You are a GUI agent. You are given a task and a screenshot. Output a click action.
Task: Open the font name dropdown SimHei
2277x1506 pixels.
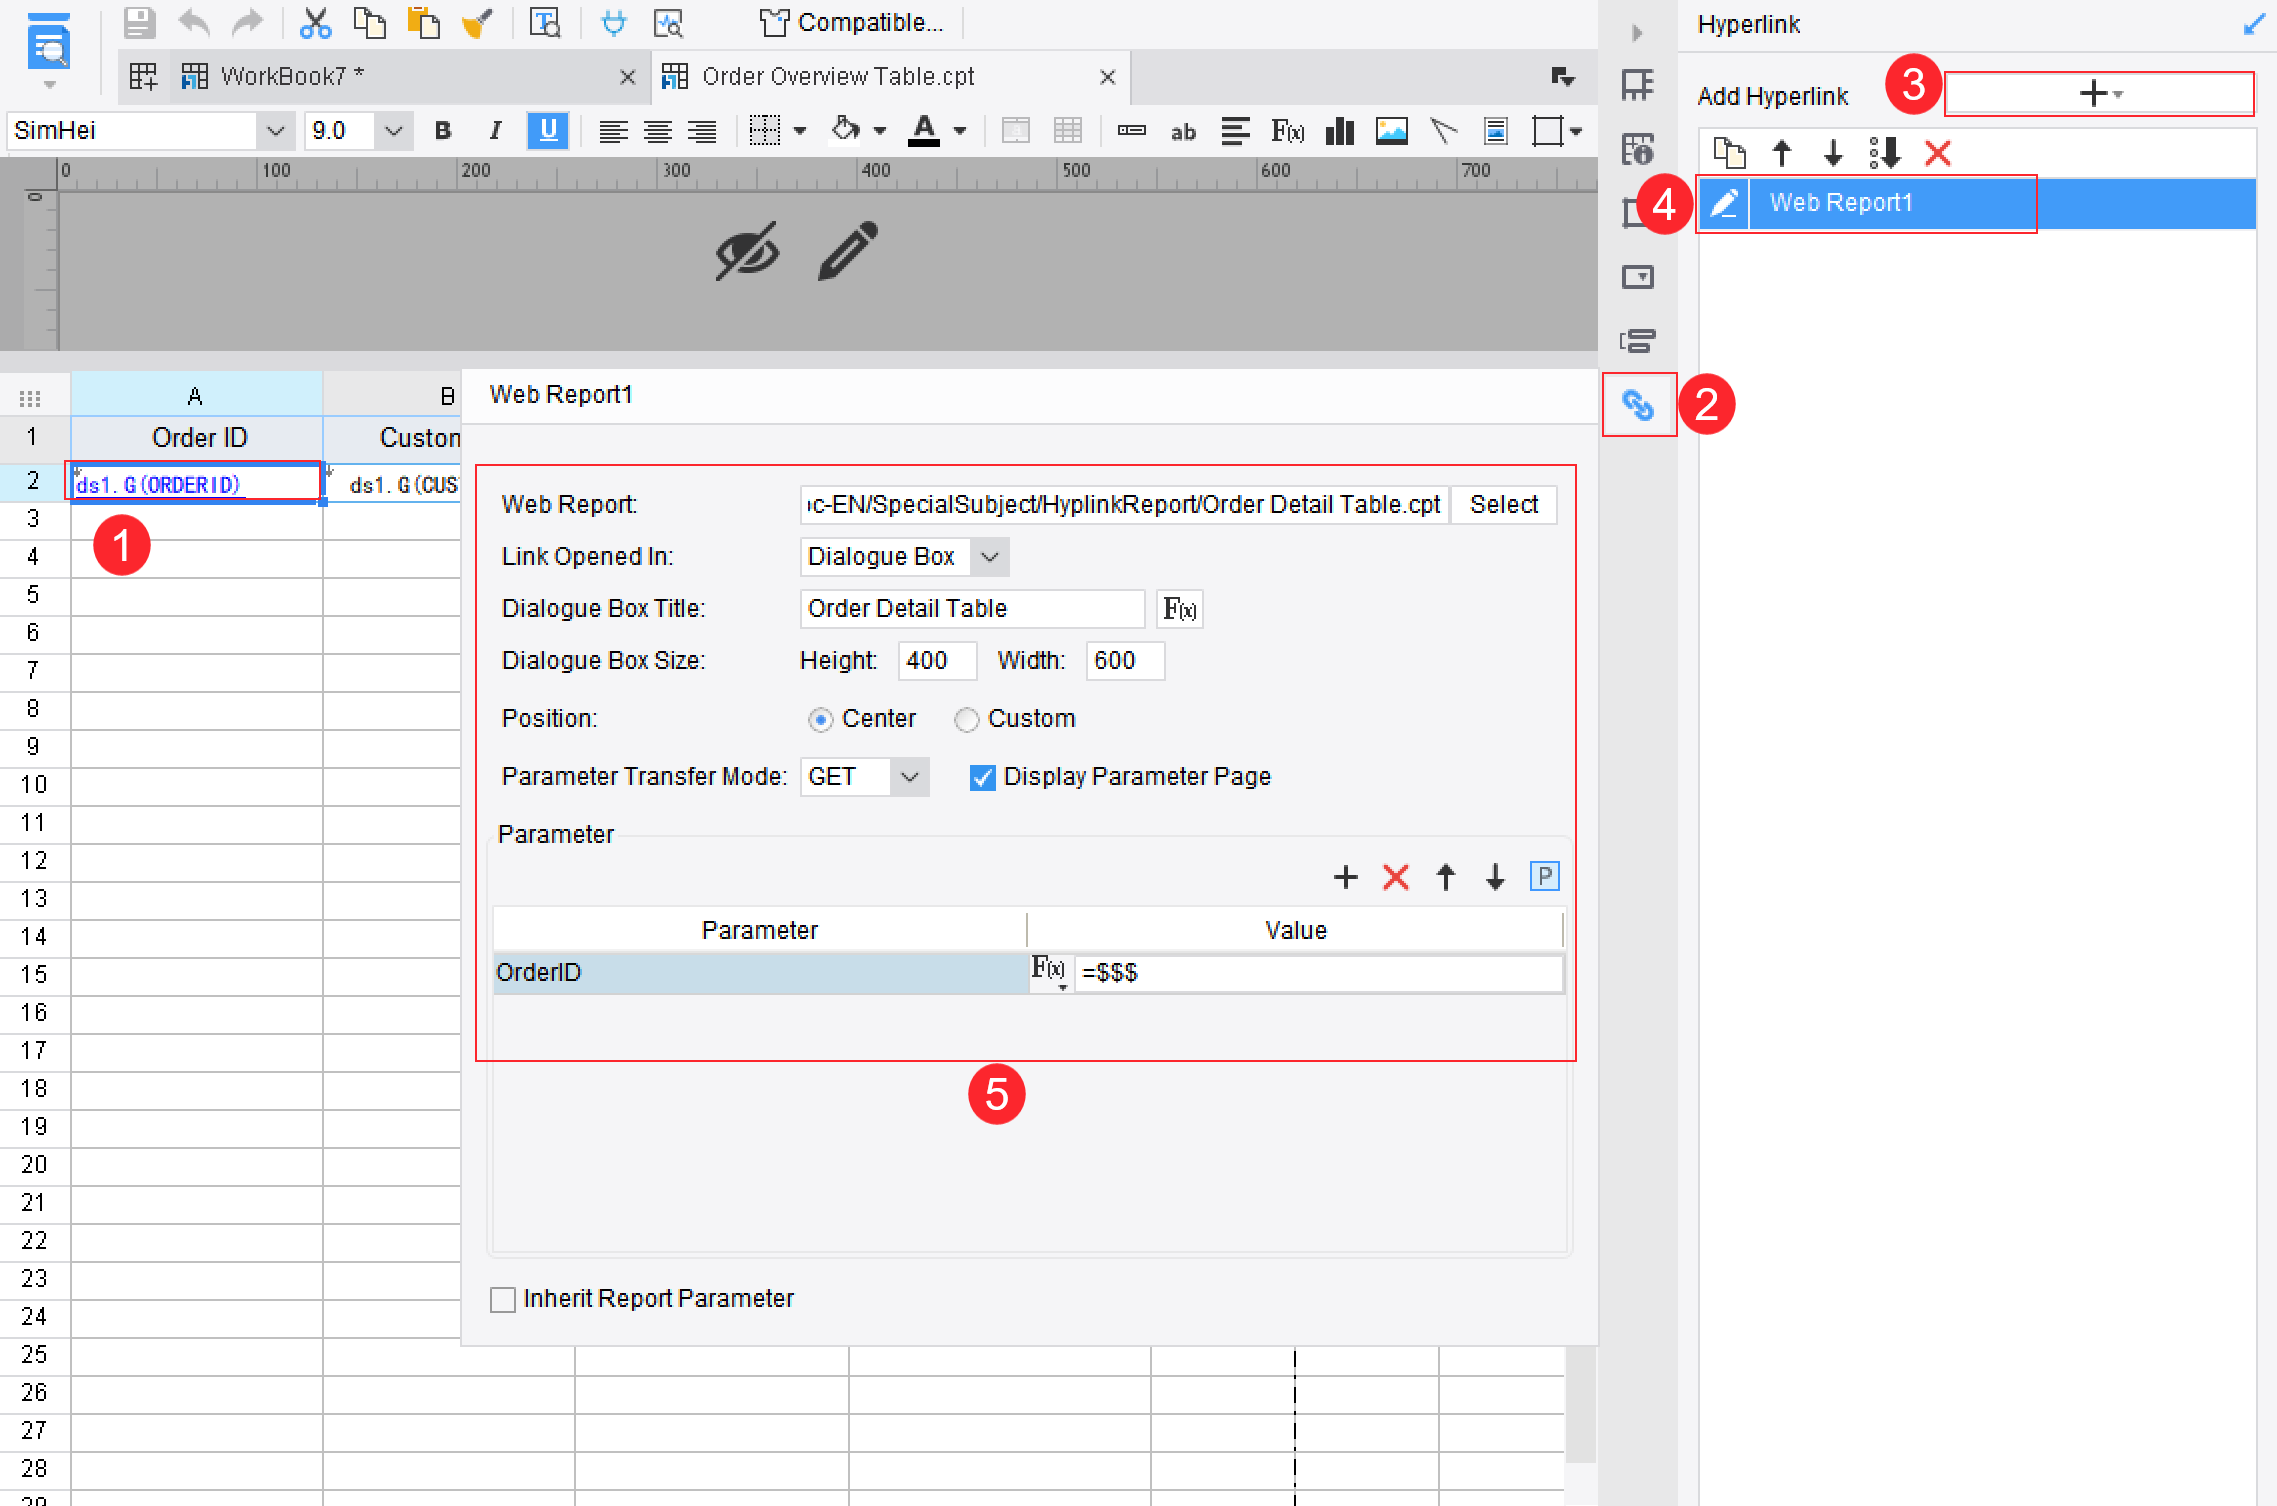click(275, 131)
